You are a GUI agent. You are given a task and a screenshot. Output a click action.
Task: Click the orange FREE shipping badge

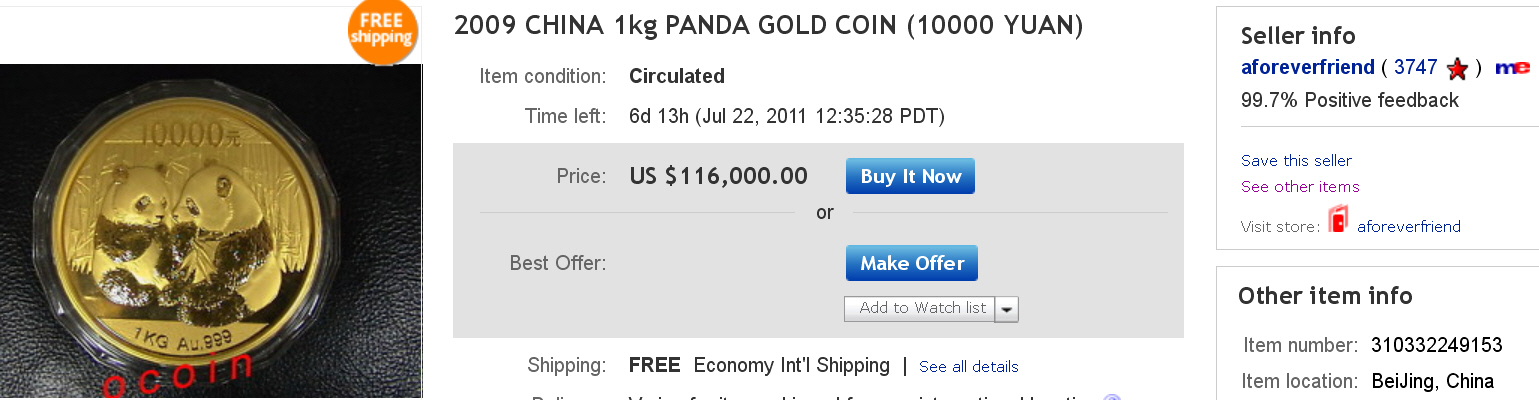tap(382, 30)
